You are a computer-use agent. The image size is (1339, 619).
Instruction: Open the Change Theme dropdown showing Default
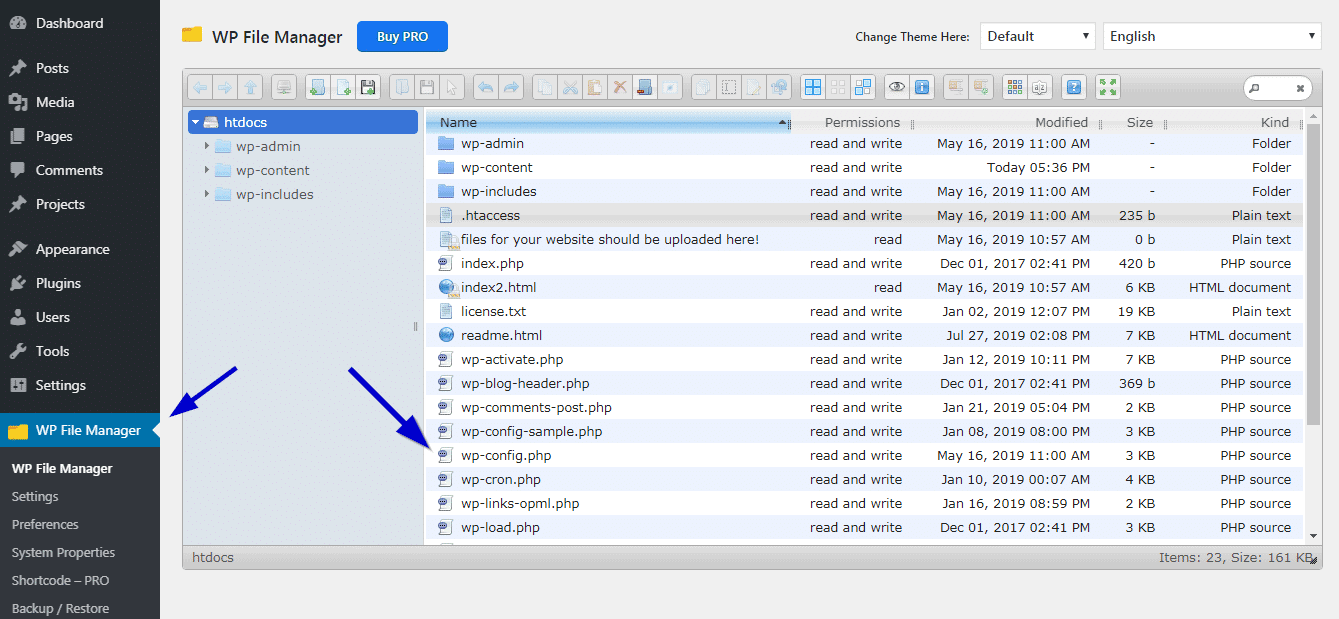(x=1038, y=36)
